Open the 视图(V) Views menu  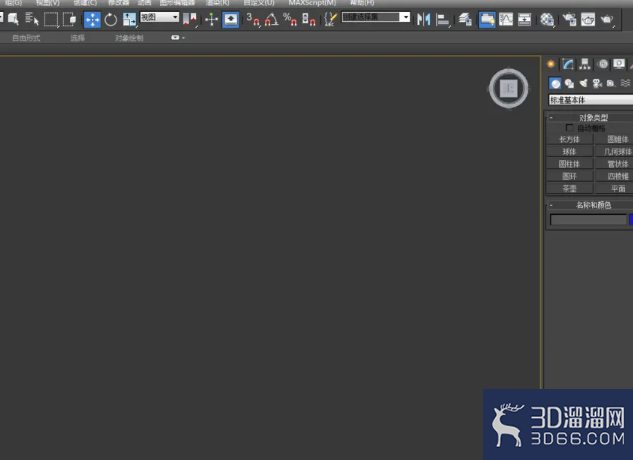pos(48,3)
